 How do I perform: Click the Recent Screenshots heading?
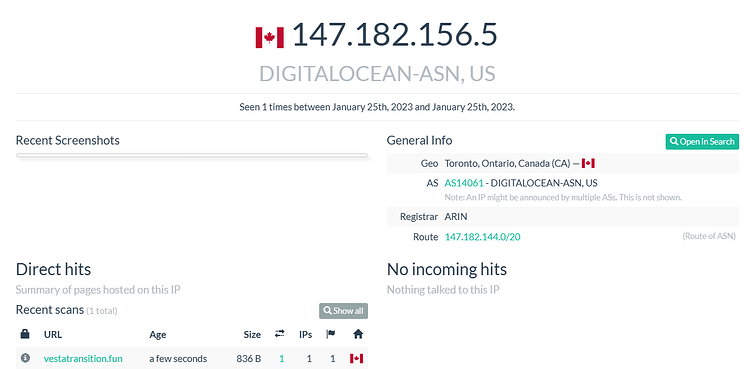67,140
